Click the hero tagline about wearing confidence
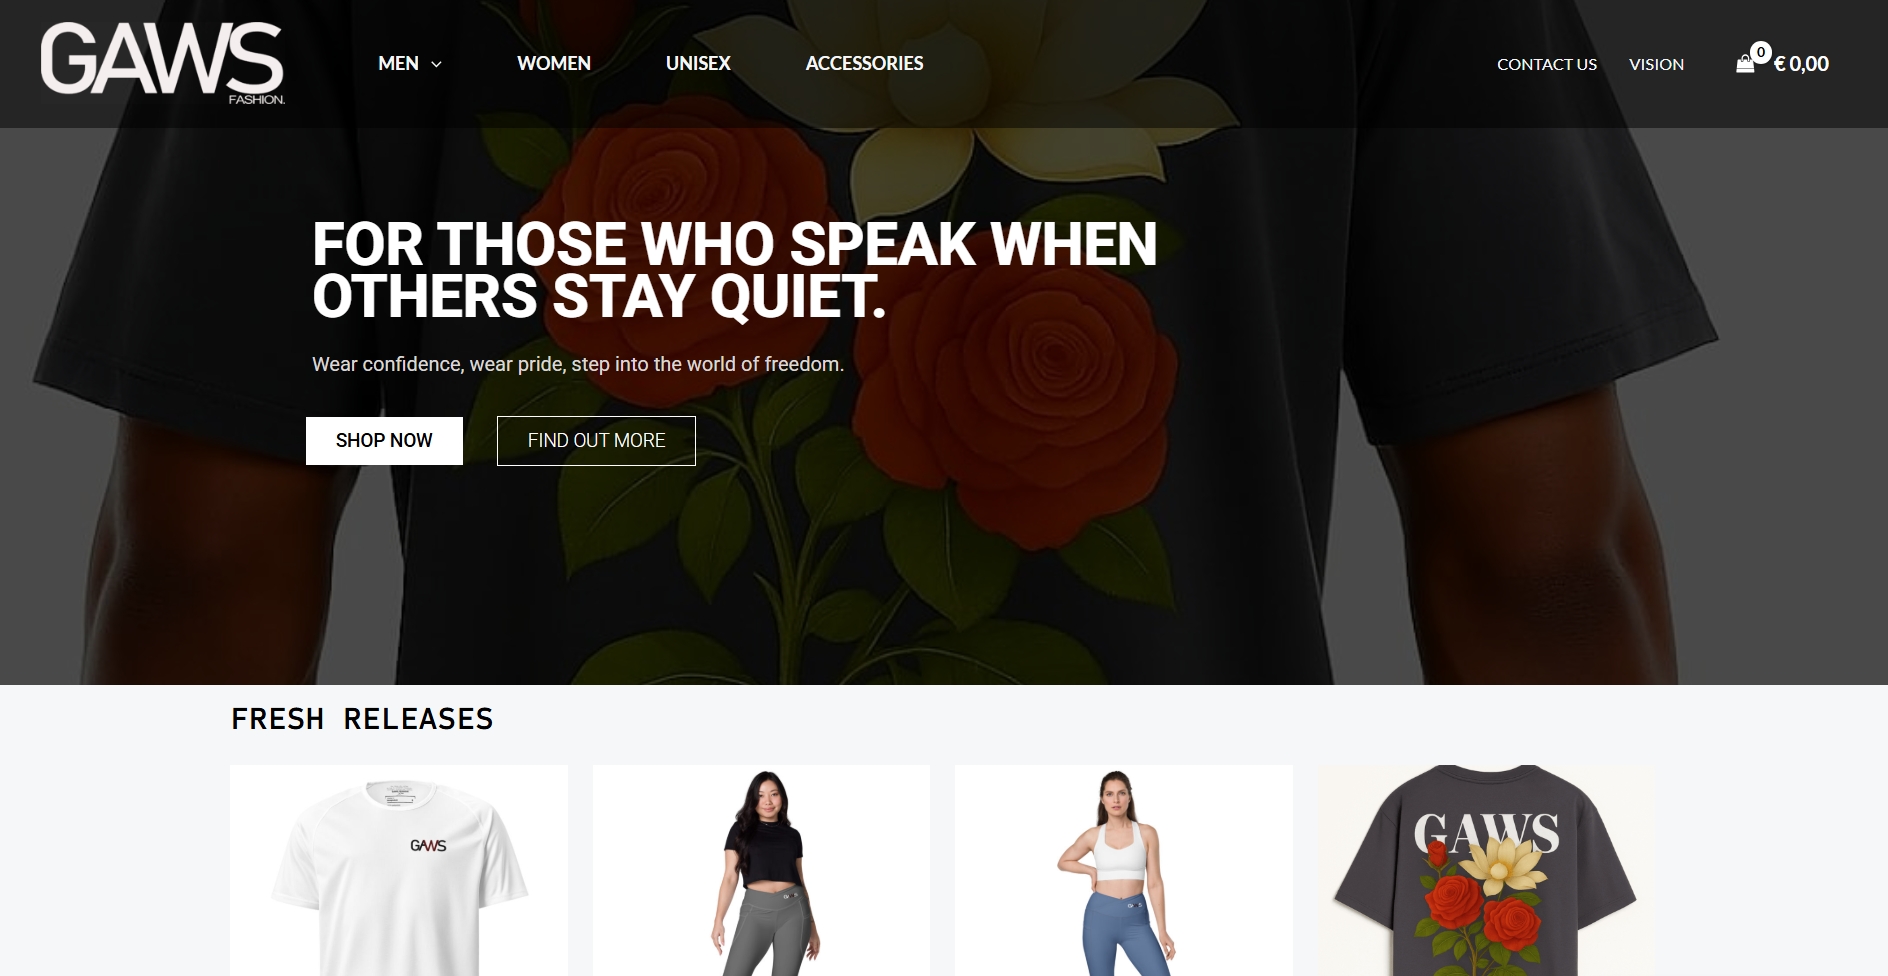The height and width of the screenshot is (976, 1888). (578, 364)
